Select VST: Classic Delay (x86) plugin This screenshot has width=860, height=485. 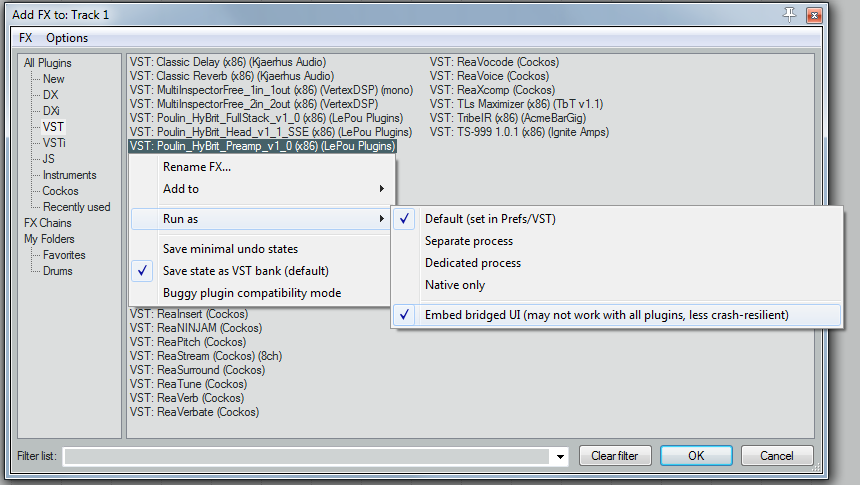(228, 62)
